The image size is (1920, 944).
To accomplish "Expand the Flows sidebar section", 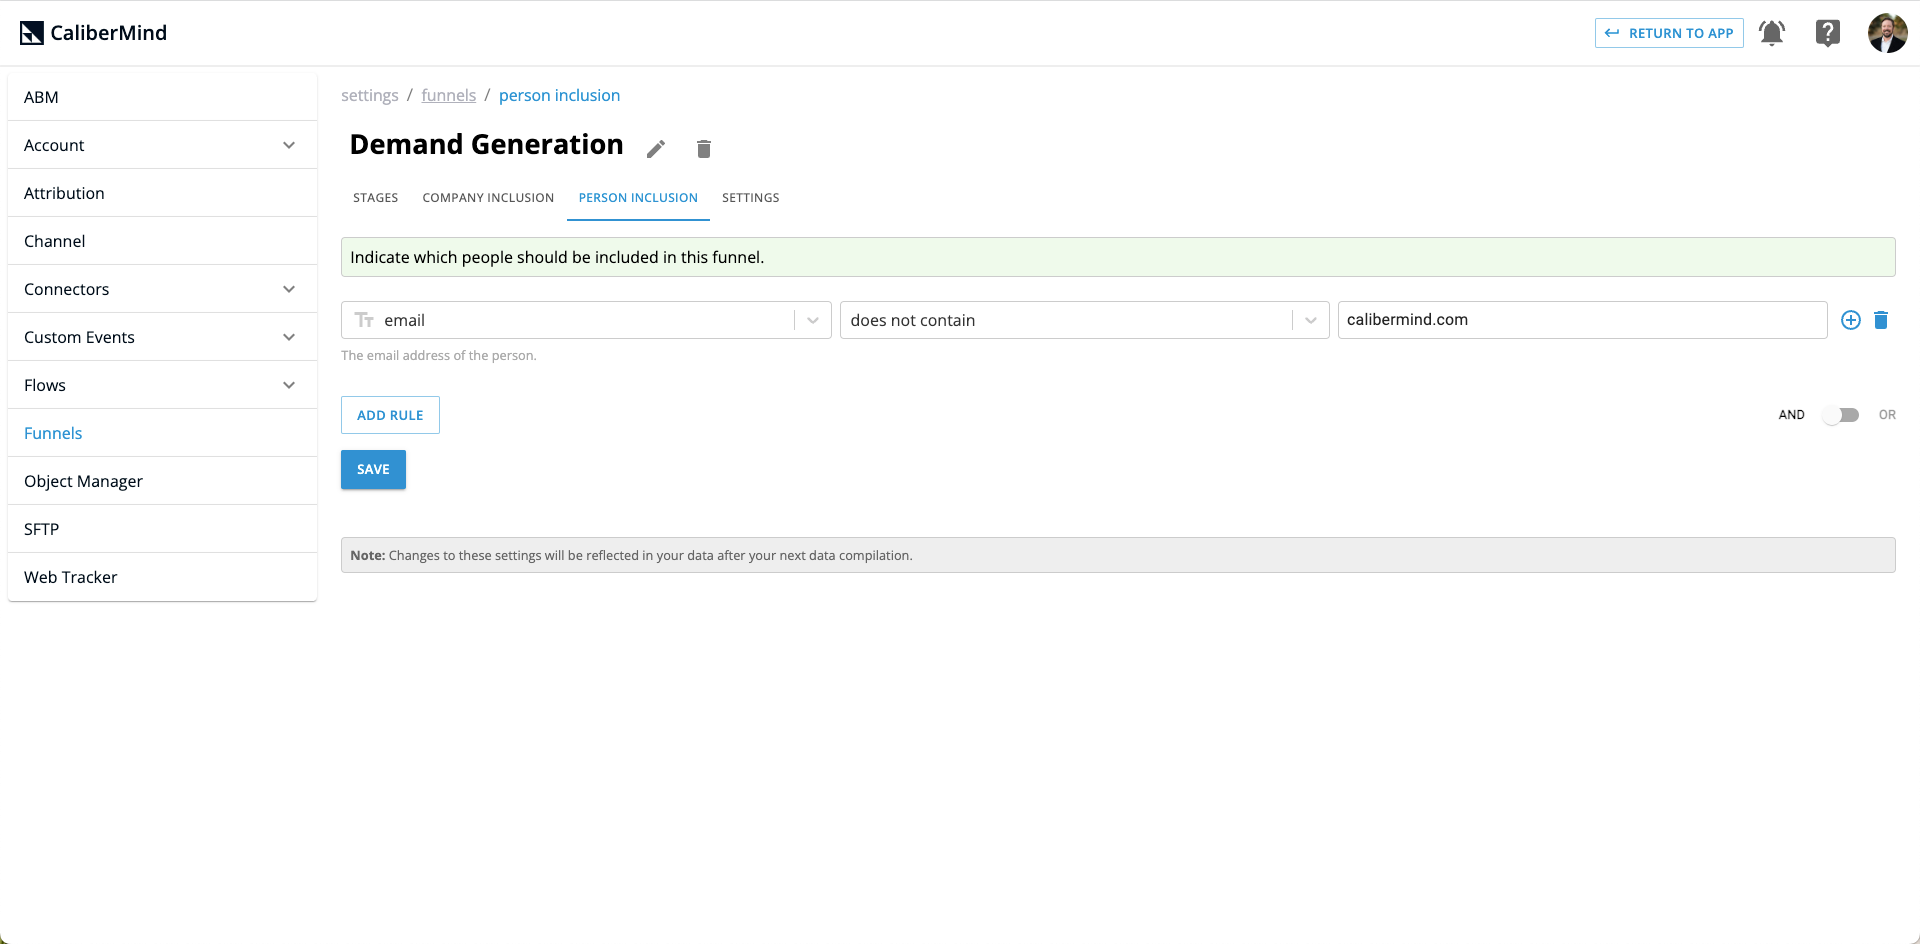I will (162, 385).
